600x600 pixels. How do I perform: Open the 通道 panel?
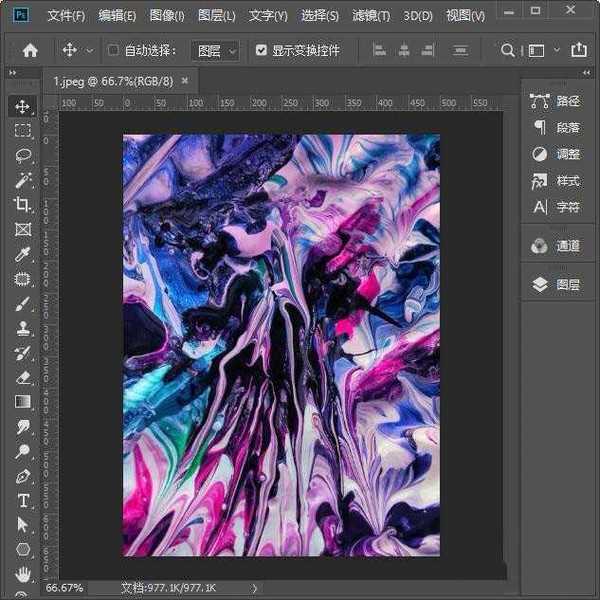point(556,246)
